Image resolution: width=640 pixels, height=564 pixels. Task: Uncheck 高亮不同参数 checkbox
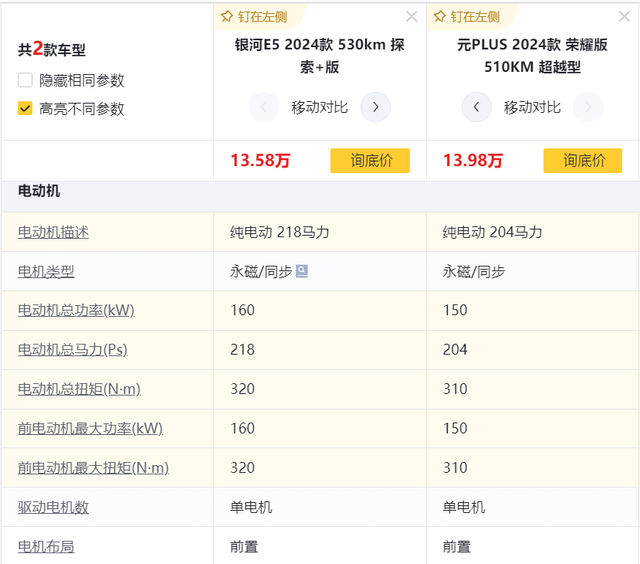tap(25, 109)
